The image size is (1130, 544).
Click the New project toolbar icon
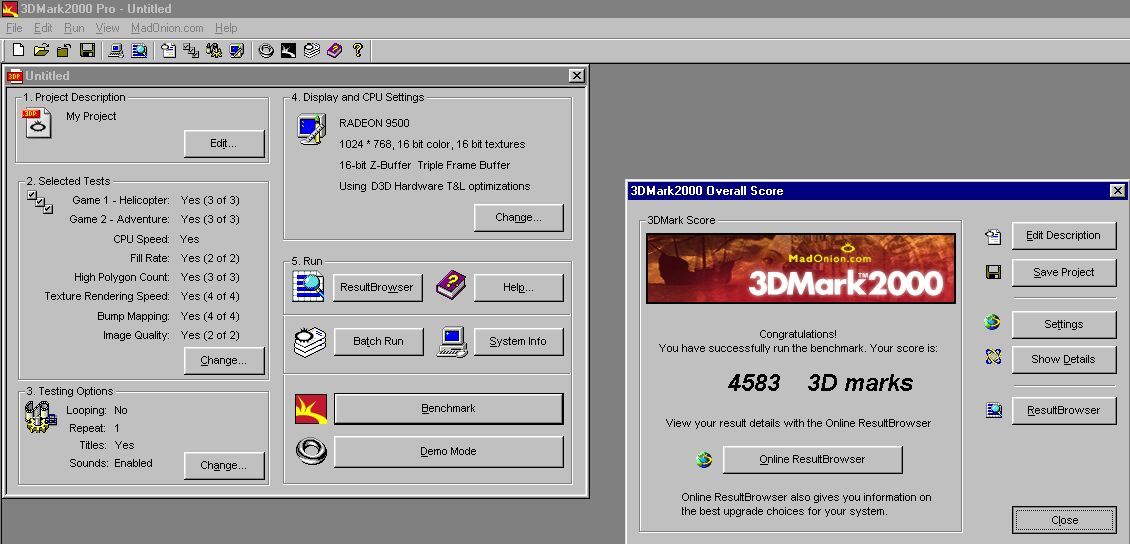[19, 50]
